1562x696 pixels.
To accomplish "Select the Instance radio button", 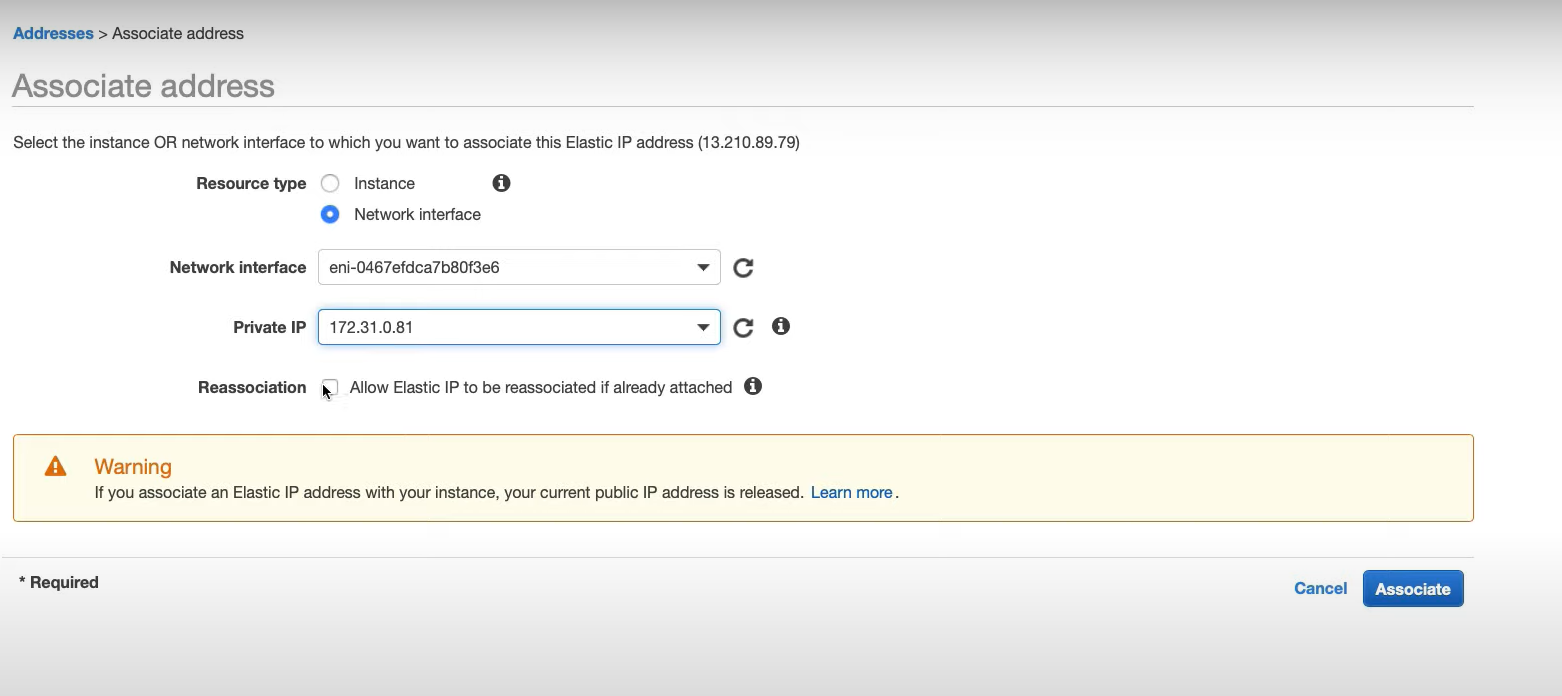I will pyautogui.click(x=330, y=183).
